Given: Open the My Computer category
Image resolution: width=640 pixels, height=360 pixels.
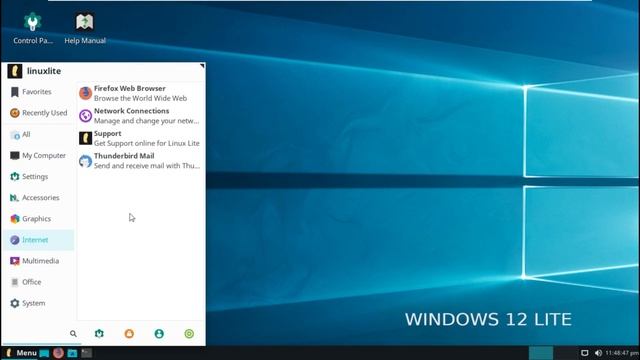Looking at the screenshot, I should click(38, 156).
